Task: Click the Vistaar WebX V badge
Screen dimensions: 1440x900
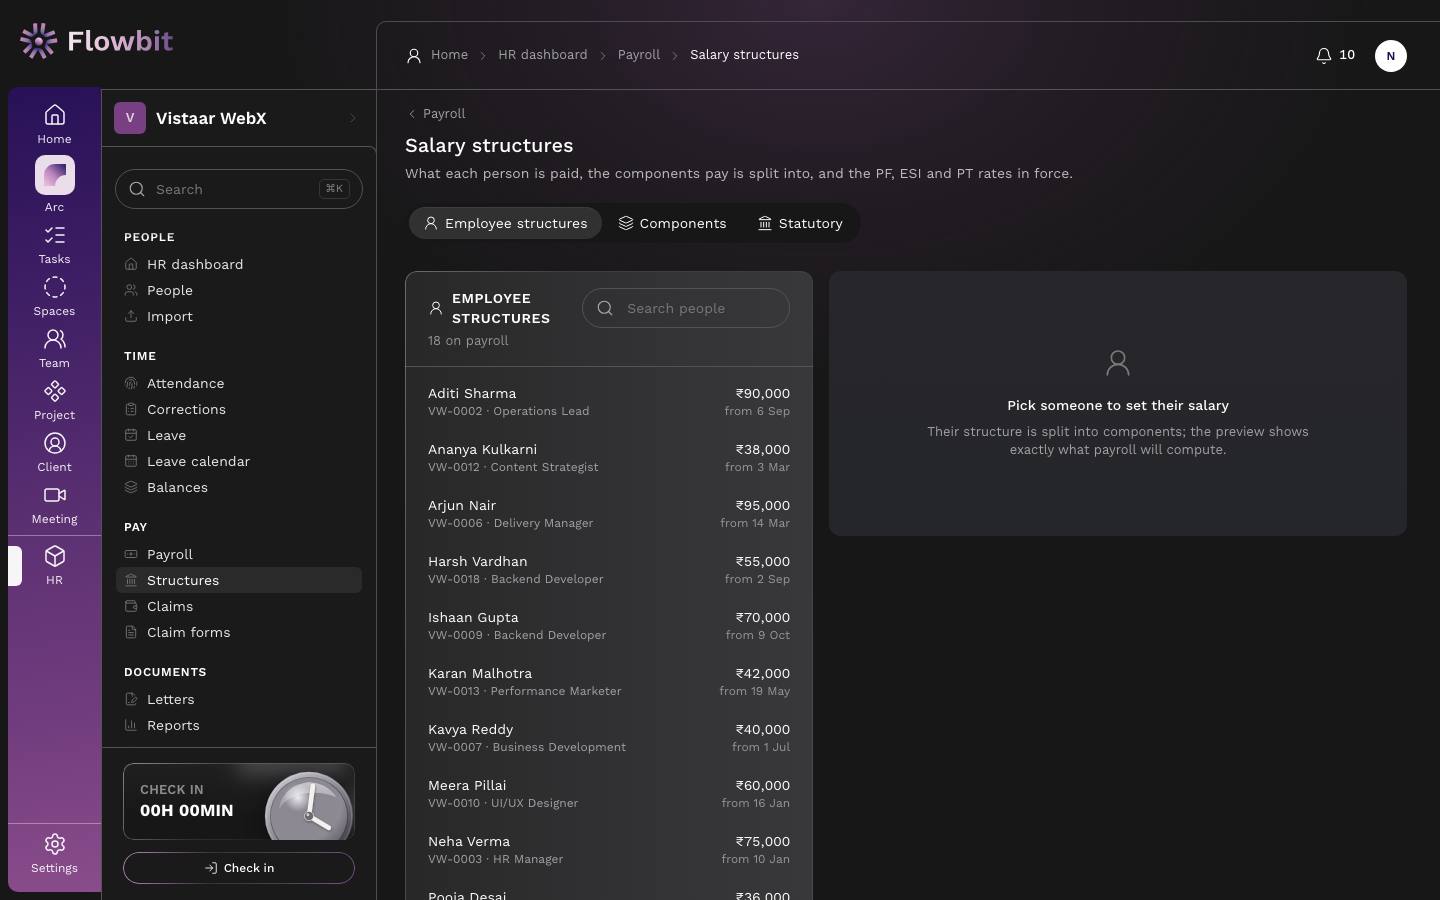Action: [130, 118]
